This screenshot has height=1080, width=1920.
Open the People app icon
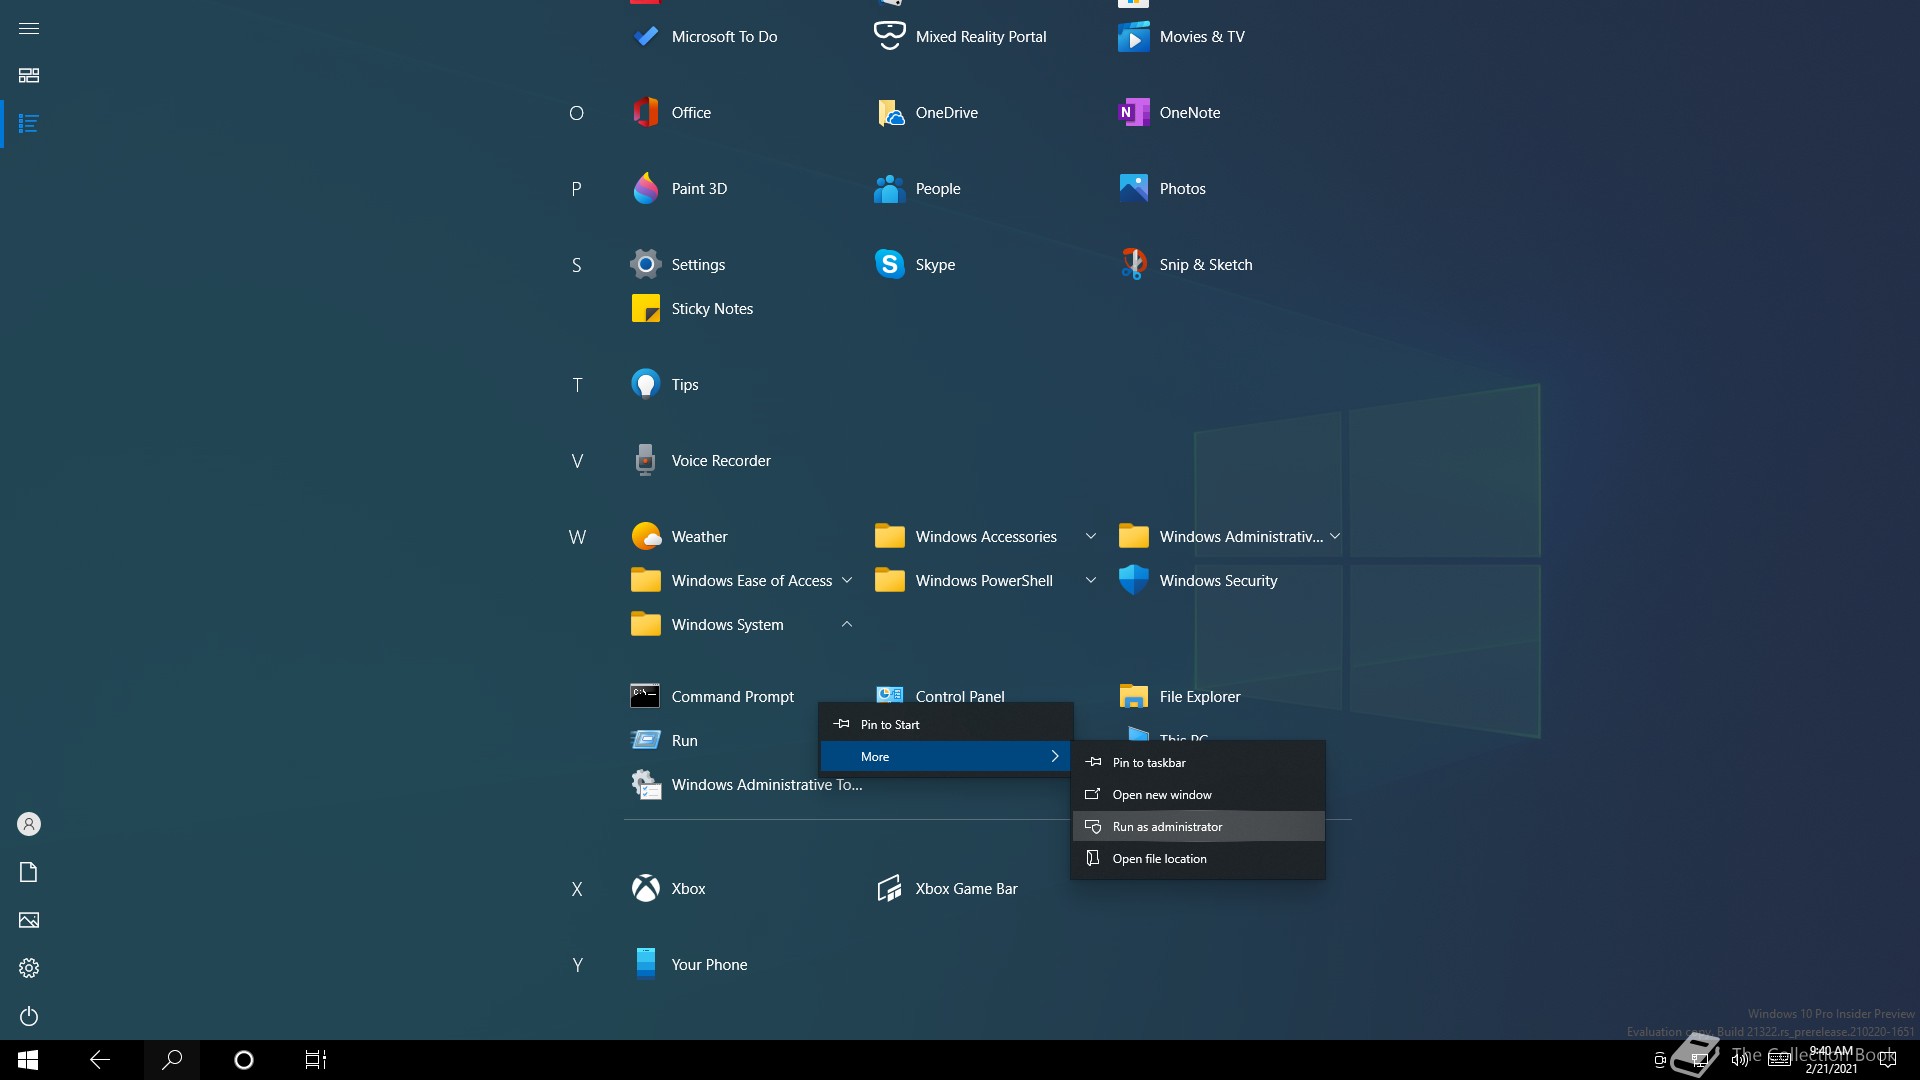click(x=889, y=188)
